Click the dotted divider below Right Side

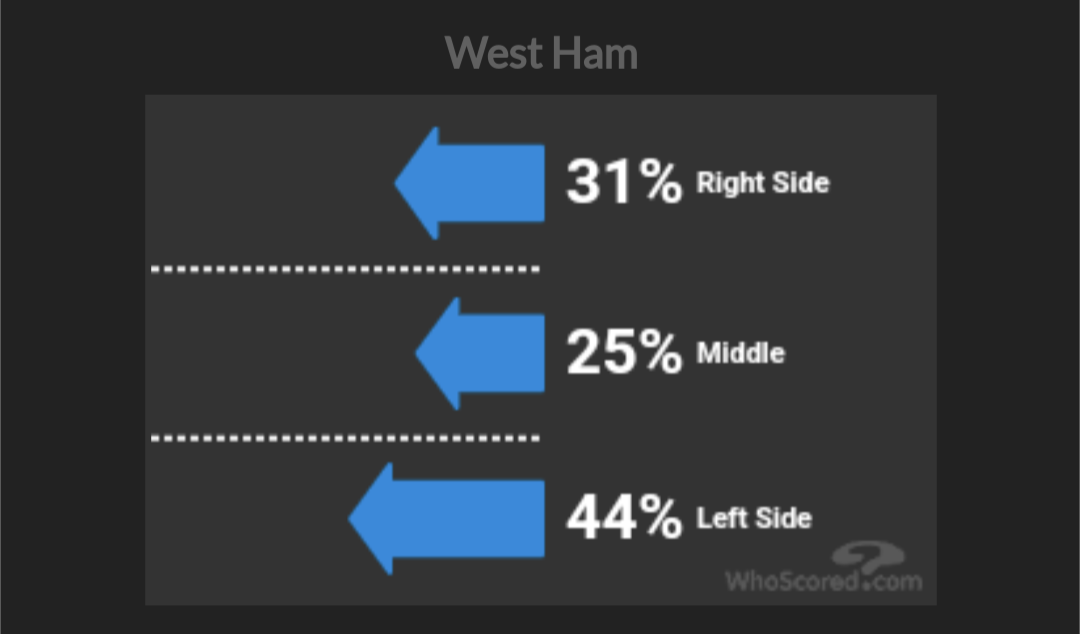pyautogui.click(x=345, y=269)
